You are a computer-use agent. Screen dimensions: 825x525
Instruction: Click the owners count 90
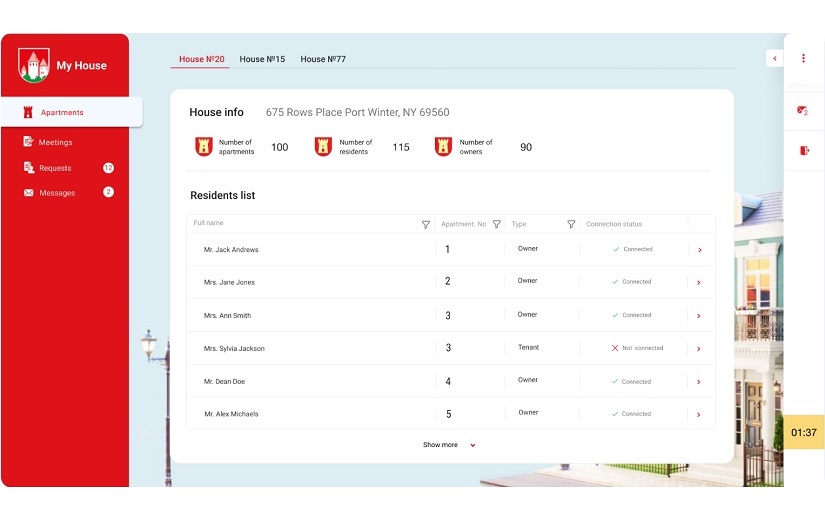526,147
